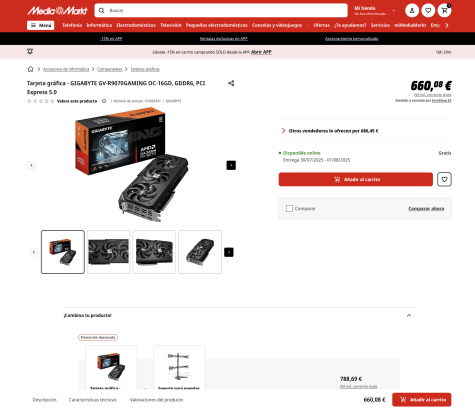Select the second graphics card thumbnail
Screen dimensions: 475x410
(x=108, y=252)
